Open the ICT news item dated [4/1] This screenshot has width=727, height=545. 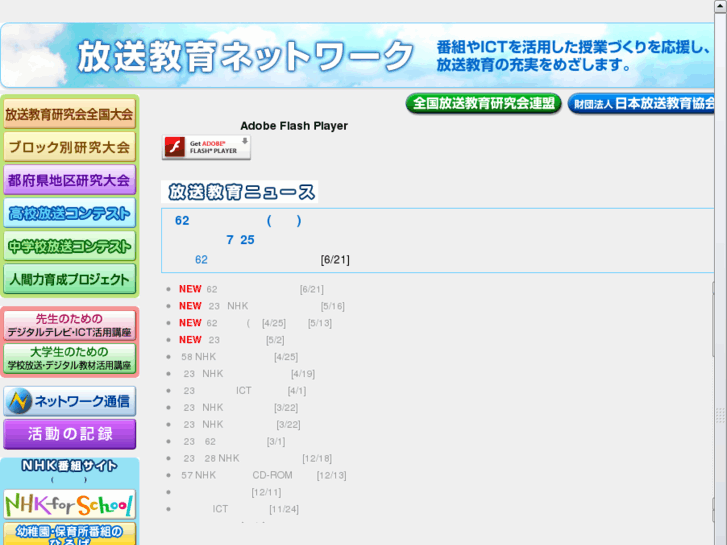[244, 391]
